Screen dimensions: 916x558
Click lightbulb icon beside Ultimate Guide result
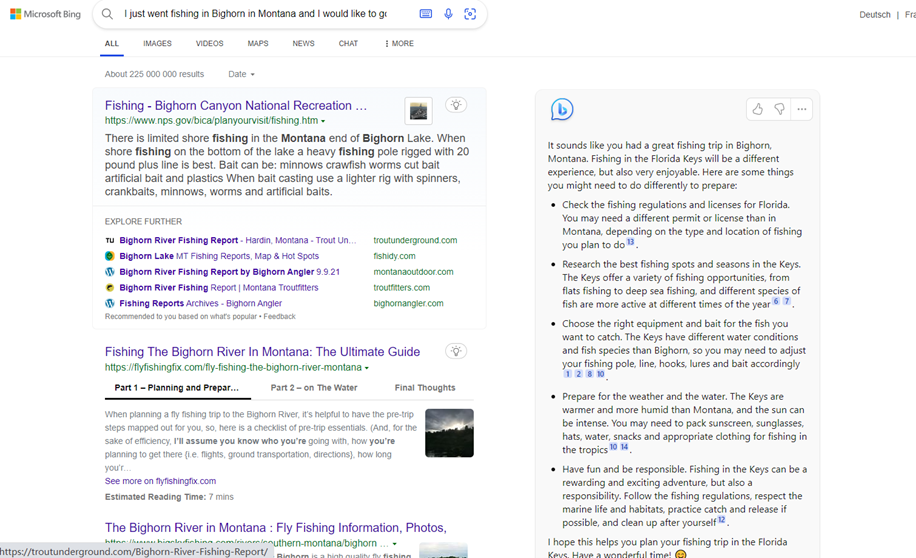point(456,351)
